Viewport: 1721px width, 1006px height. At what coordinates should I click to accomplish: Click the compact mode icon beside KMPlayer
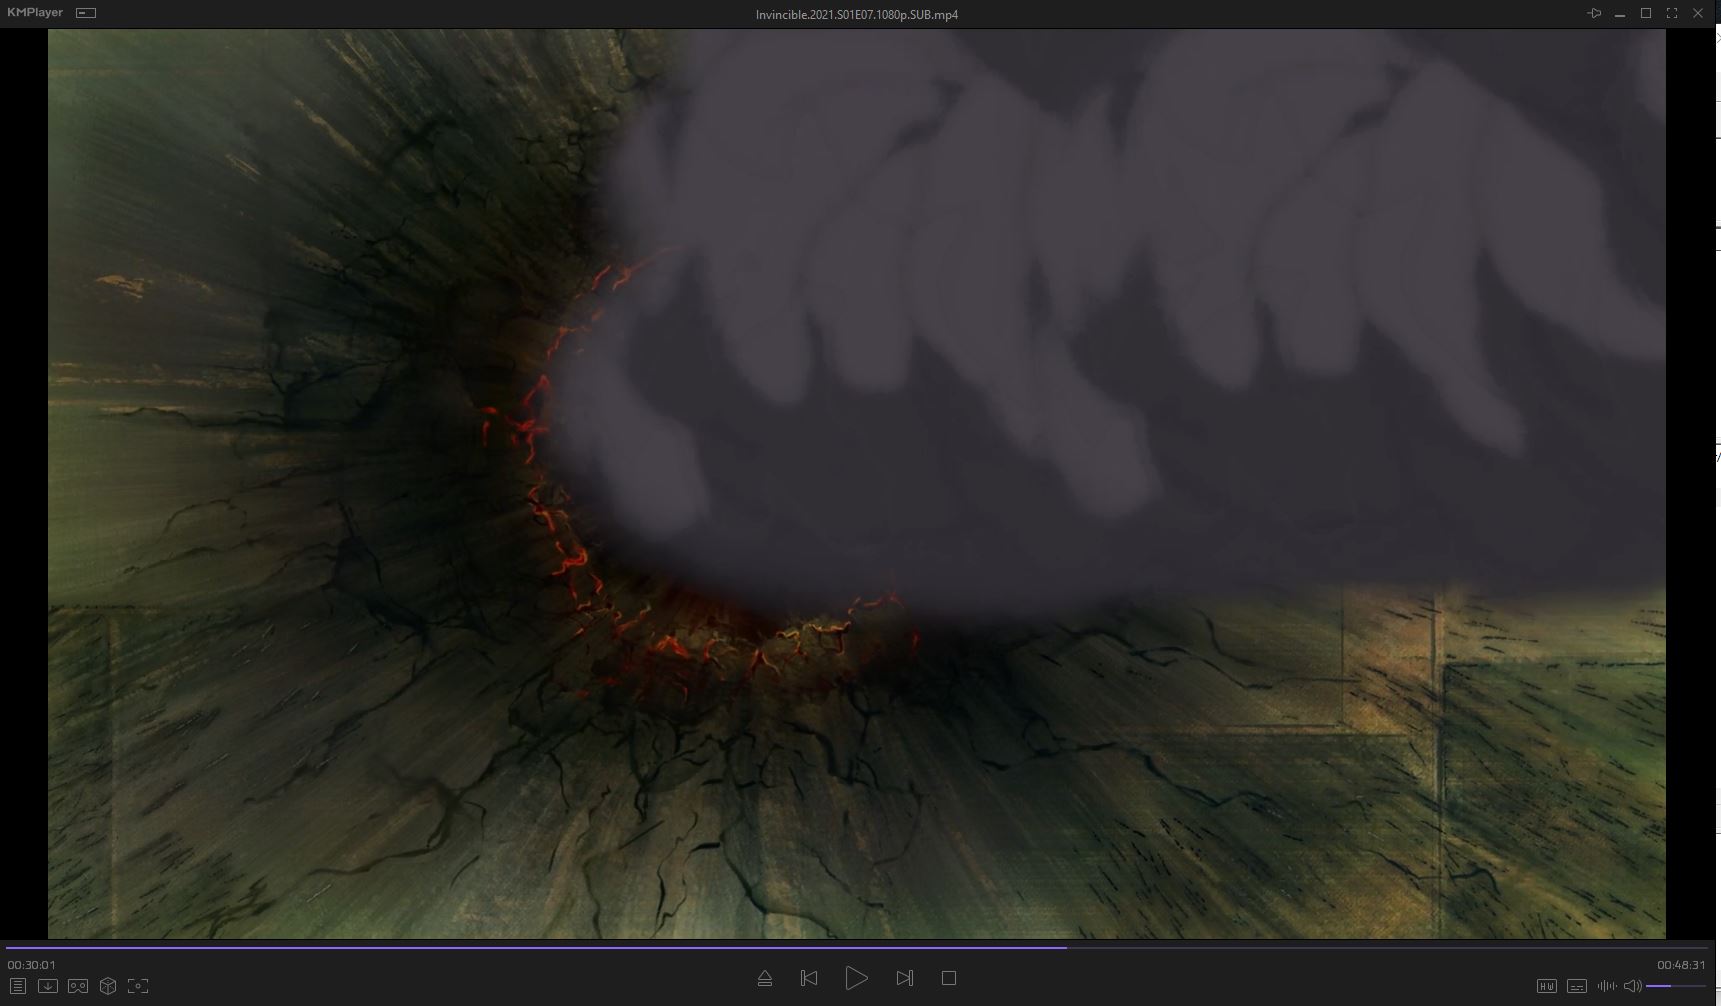pos(86,13)
